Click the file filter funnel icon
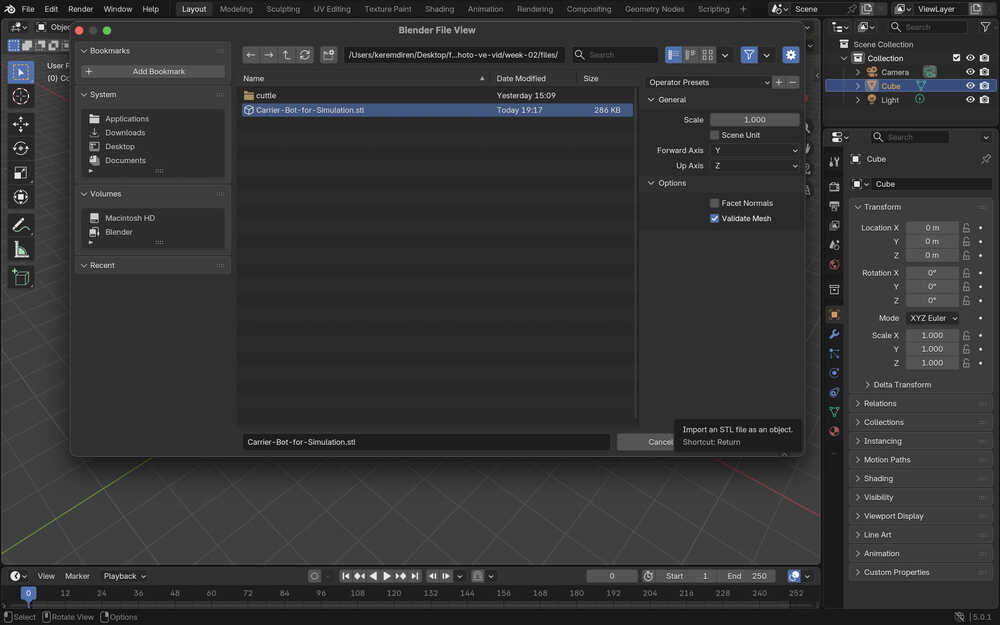Viewport: 1000px width, 625px height. [748, 55]
